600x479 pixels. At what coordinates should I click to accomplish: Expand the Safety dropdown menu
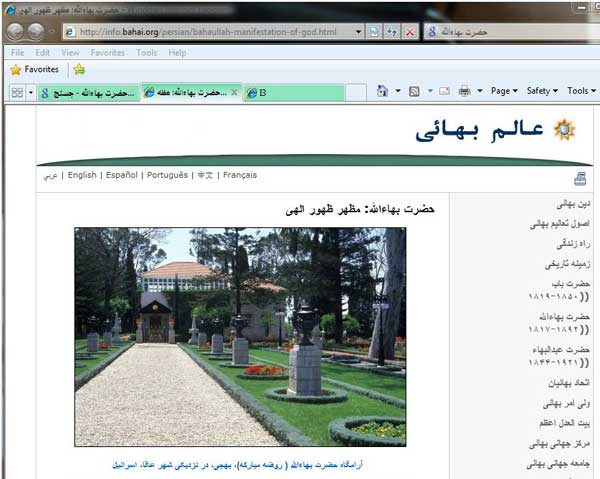(x=540, y=91)
